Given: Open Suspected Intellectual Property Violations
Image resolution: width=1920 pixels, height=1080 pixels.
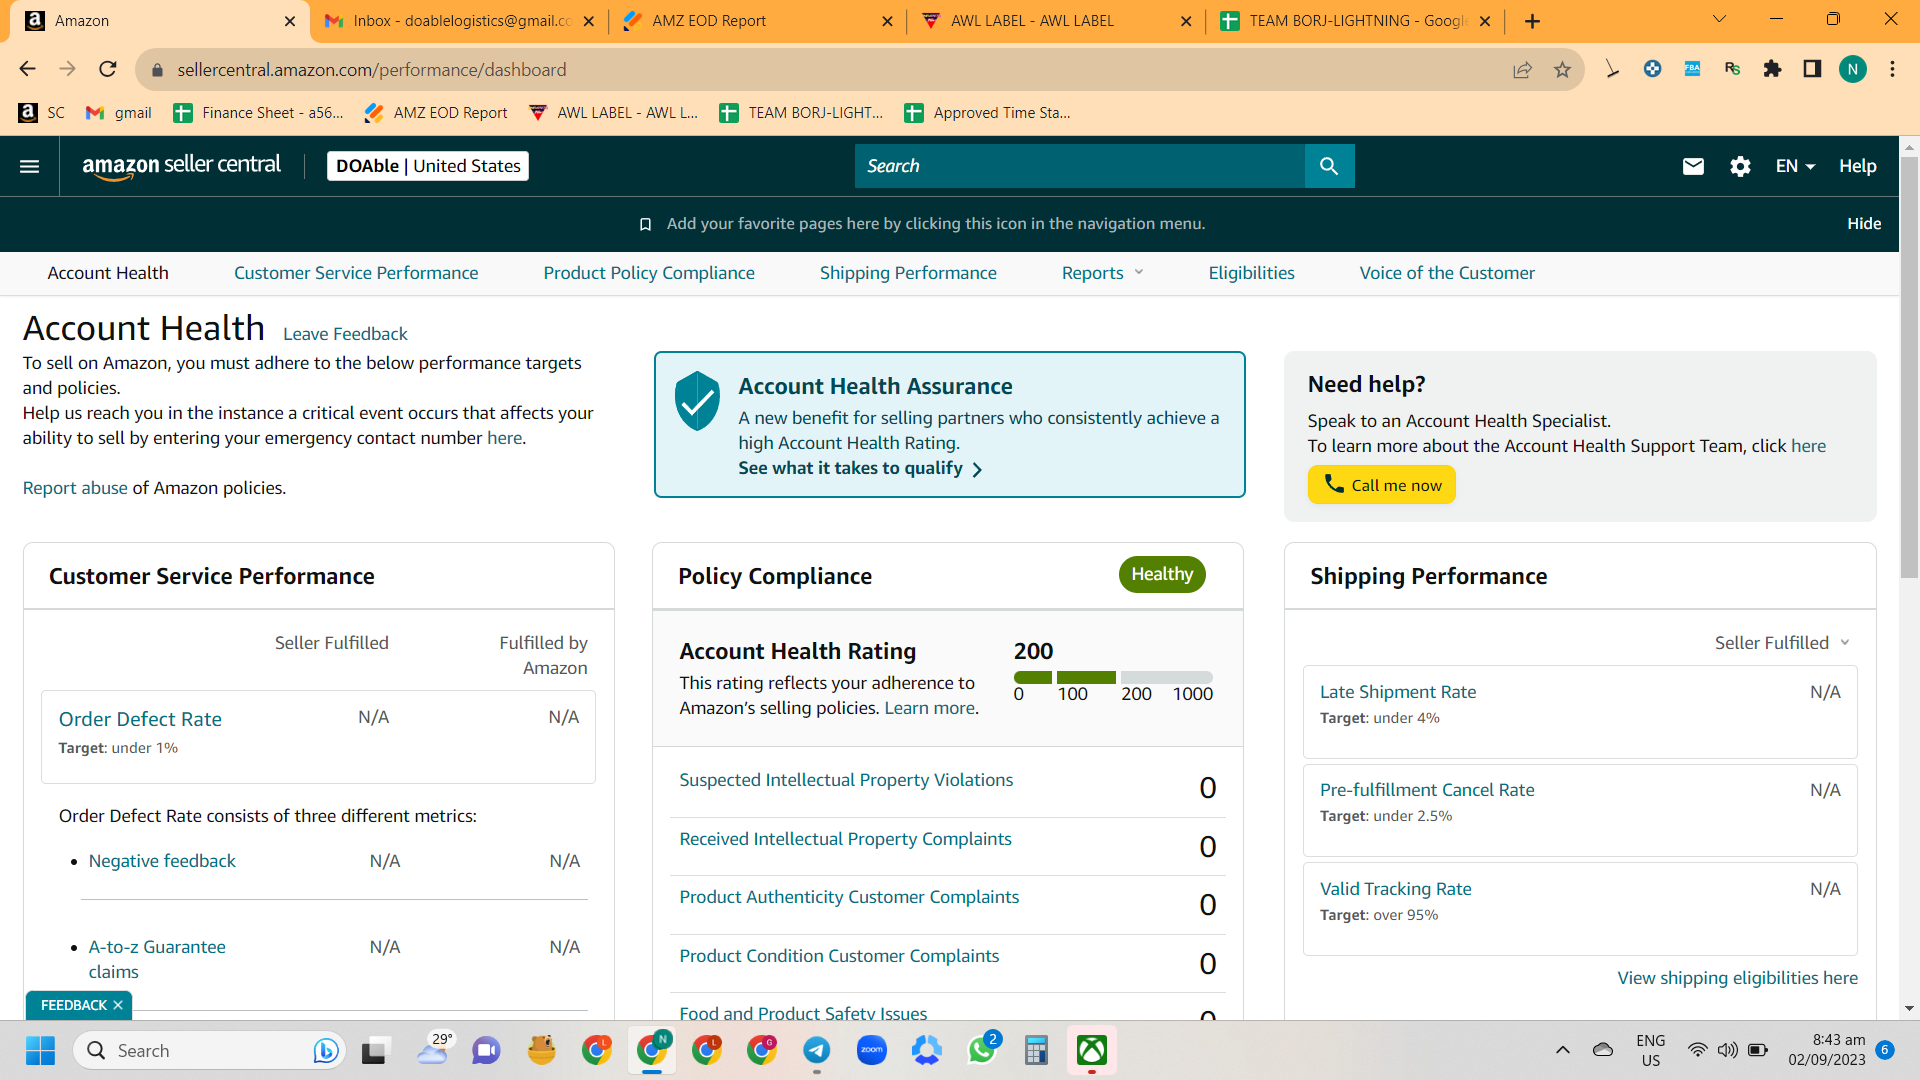Looking at the screenshot, I should pos(846,780).
